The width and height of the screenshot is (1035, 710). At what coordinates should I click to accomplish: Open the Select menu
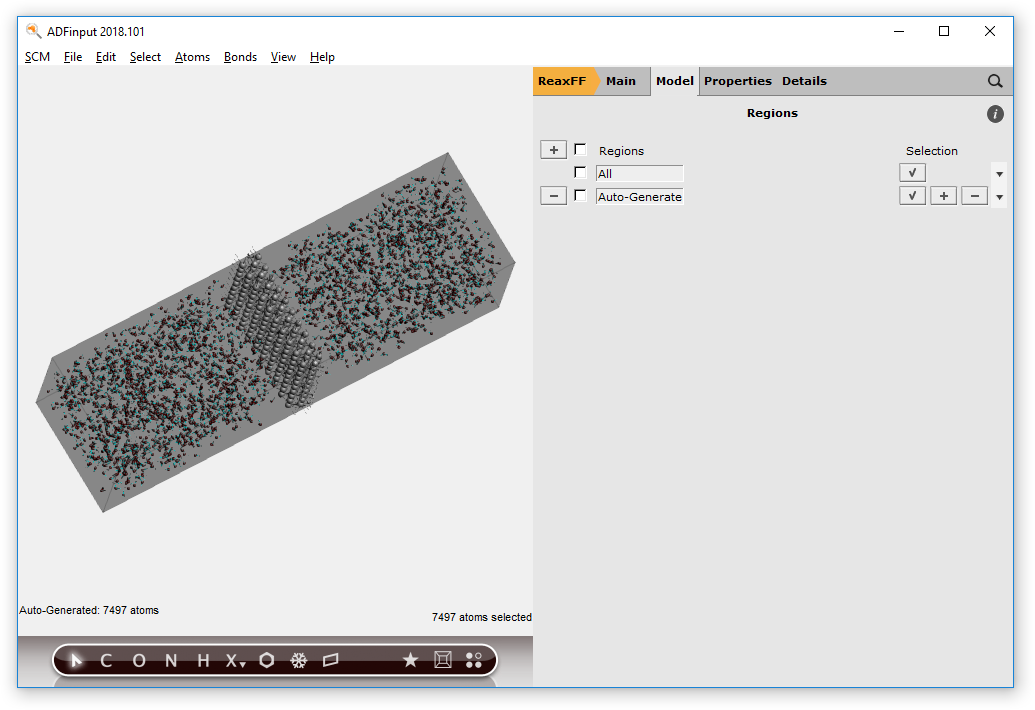pyautogui.click(x=145, y=57)
